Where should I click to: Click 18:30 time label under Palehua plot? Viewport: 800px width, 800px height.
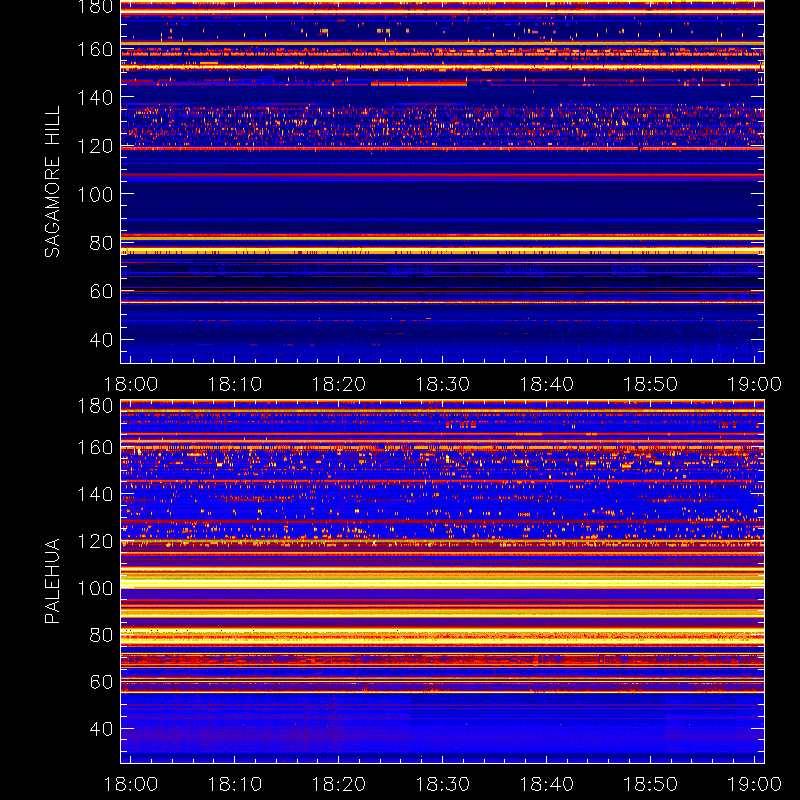pos(442,784)
